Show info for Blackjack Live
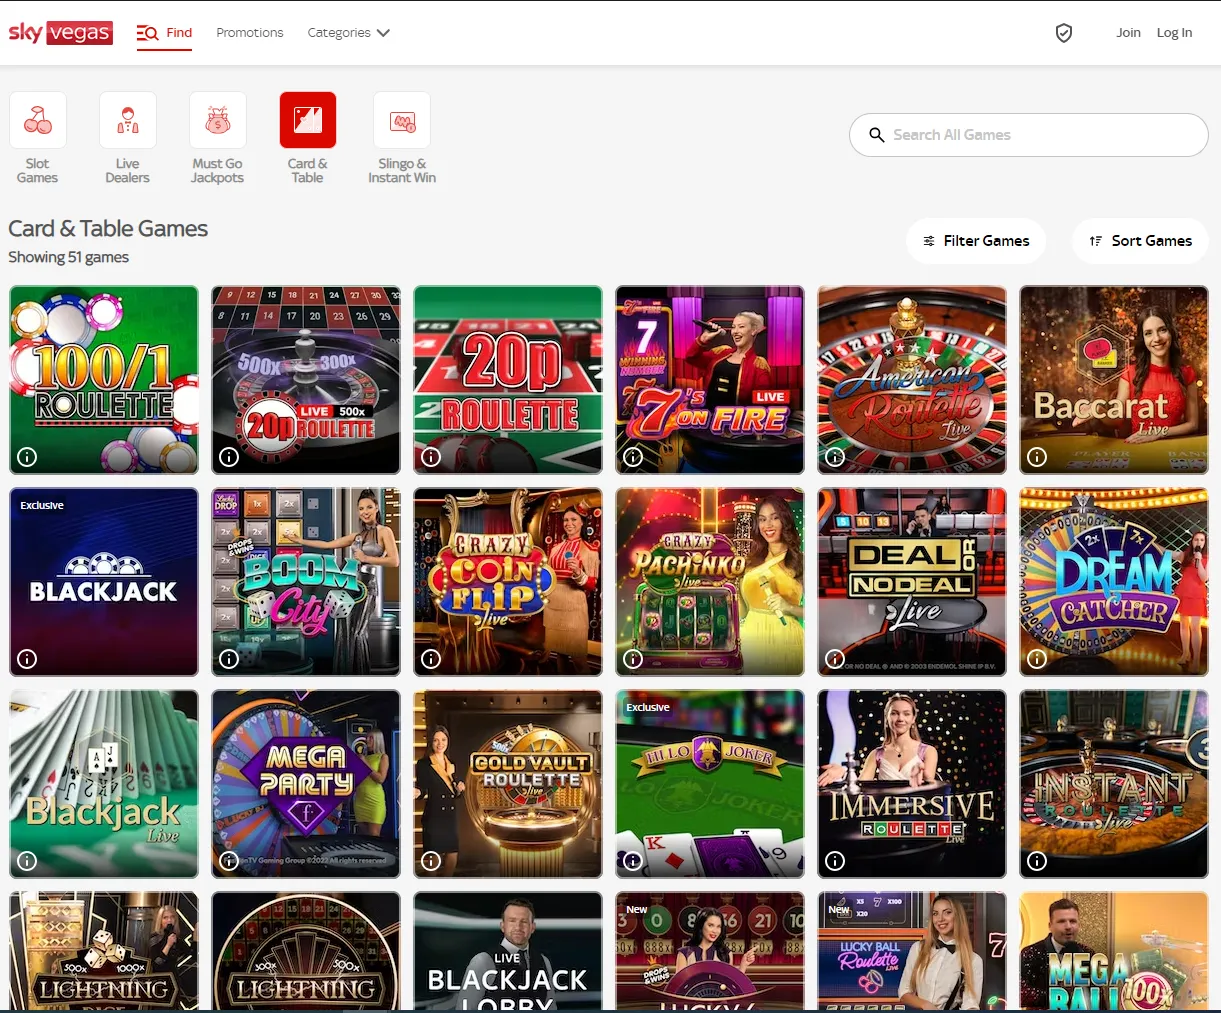This screenshot has height=1013, width=1221. [27, 861]
